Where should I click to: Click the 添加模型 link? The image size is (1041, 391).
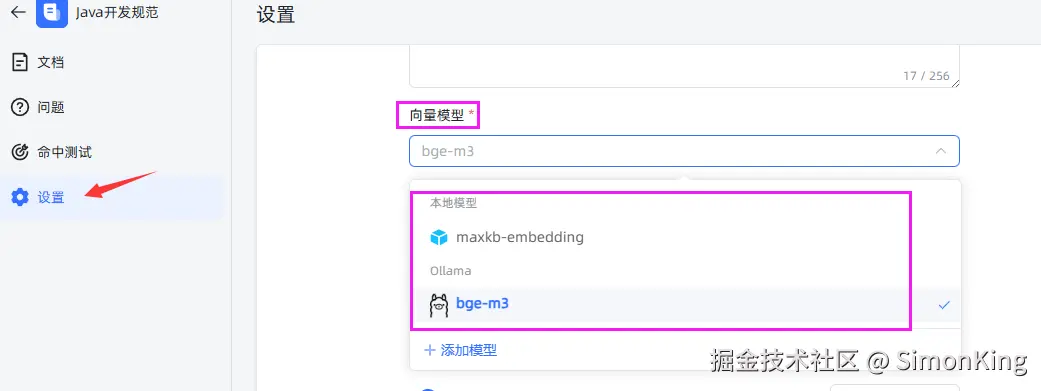click(469, 350)
